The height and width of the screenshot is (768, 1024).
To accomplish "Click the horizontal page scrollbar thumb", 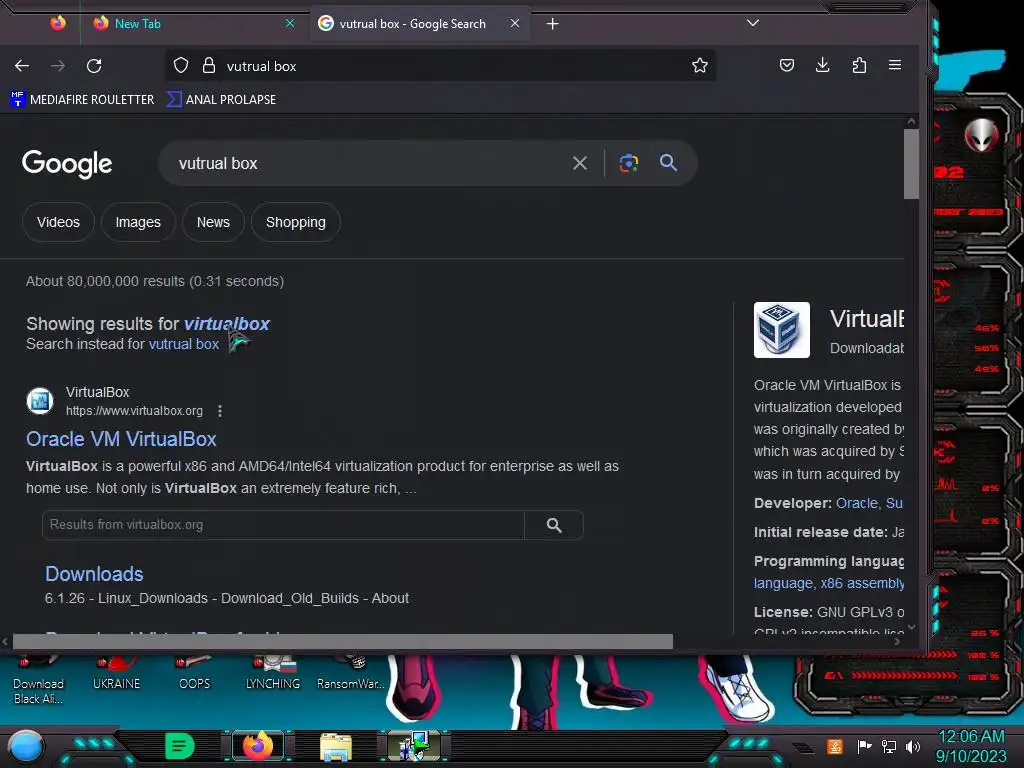I will click(x=343, y=641).
